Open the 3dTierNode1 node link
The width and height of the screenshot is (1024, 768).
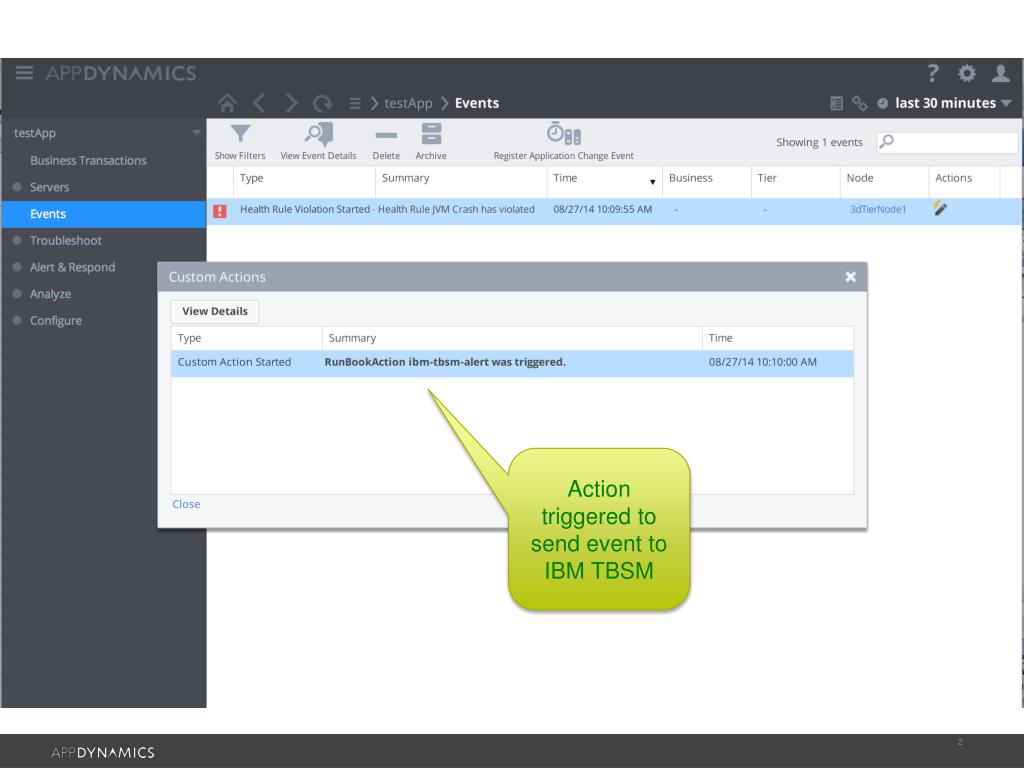pyautogui.click(x=878, y=210)
